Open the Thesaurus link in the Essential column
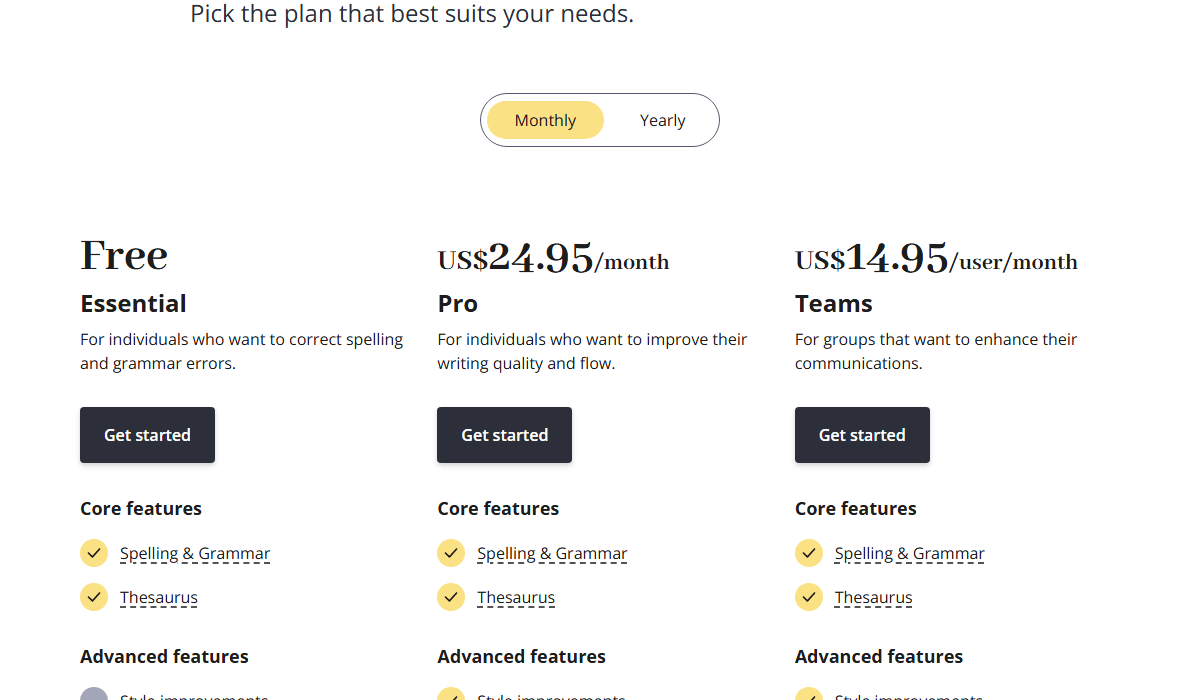 coord(159,598)
